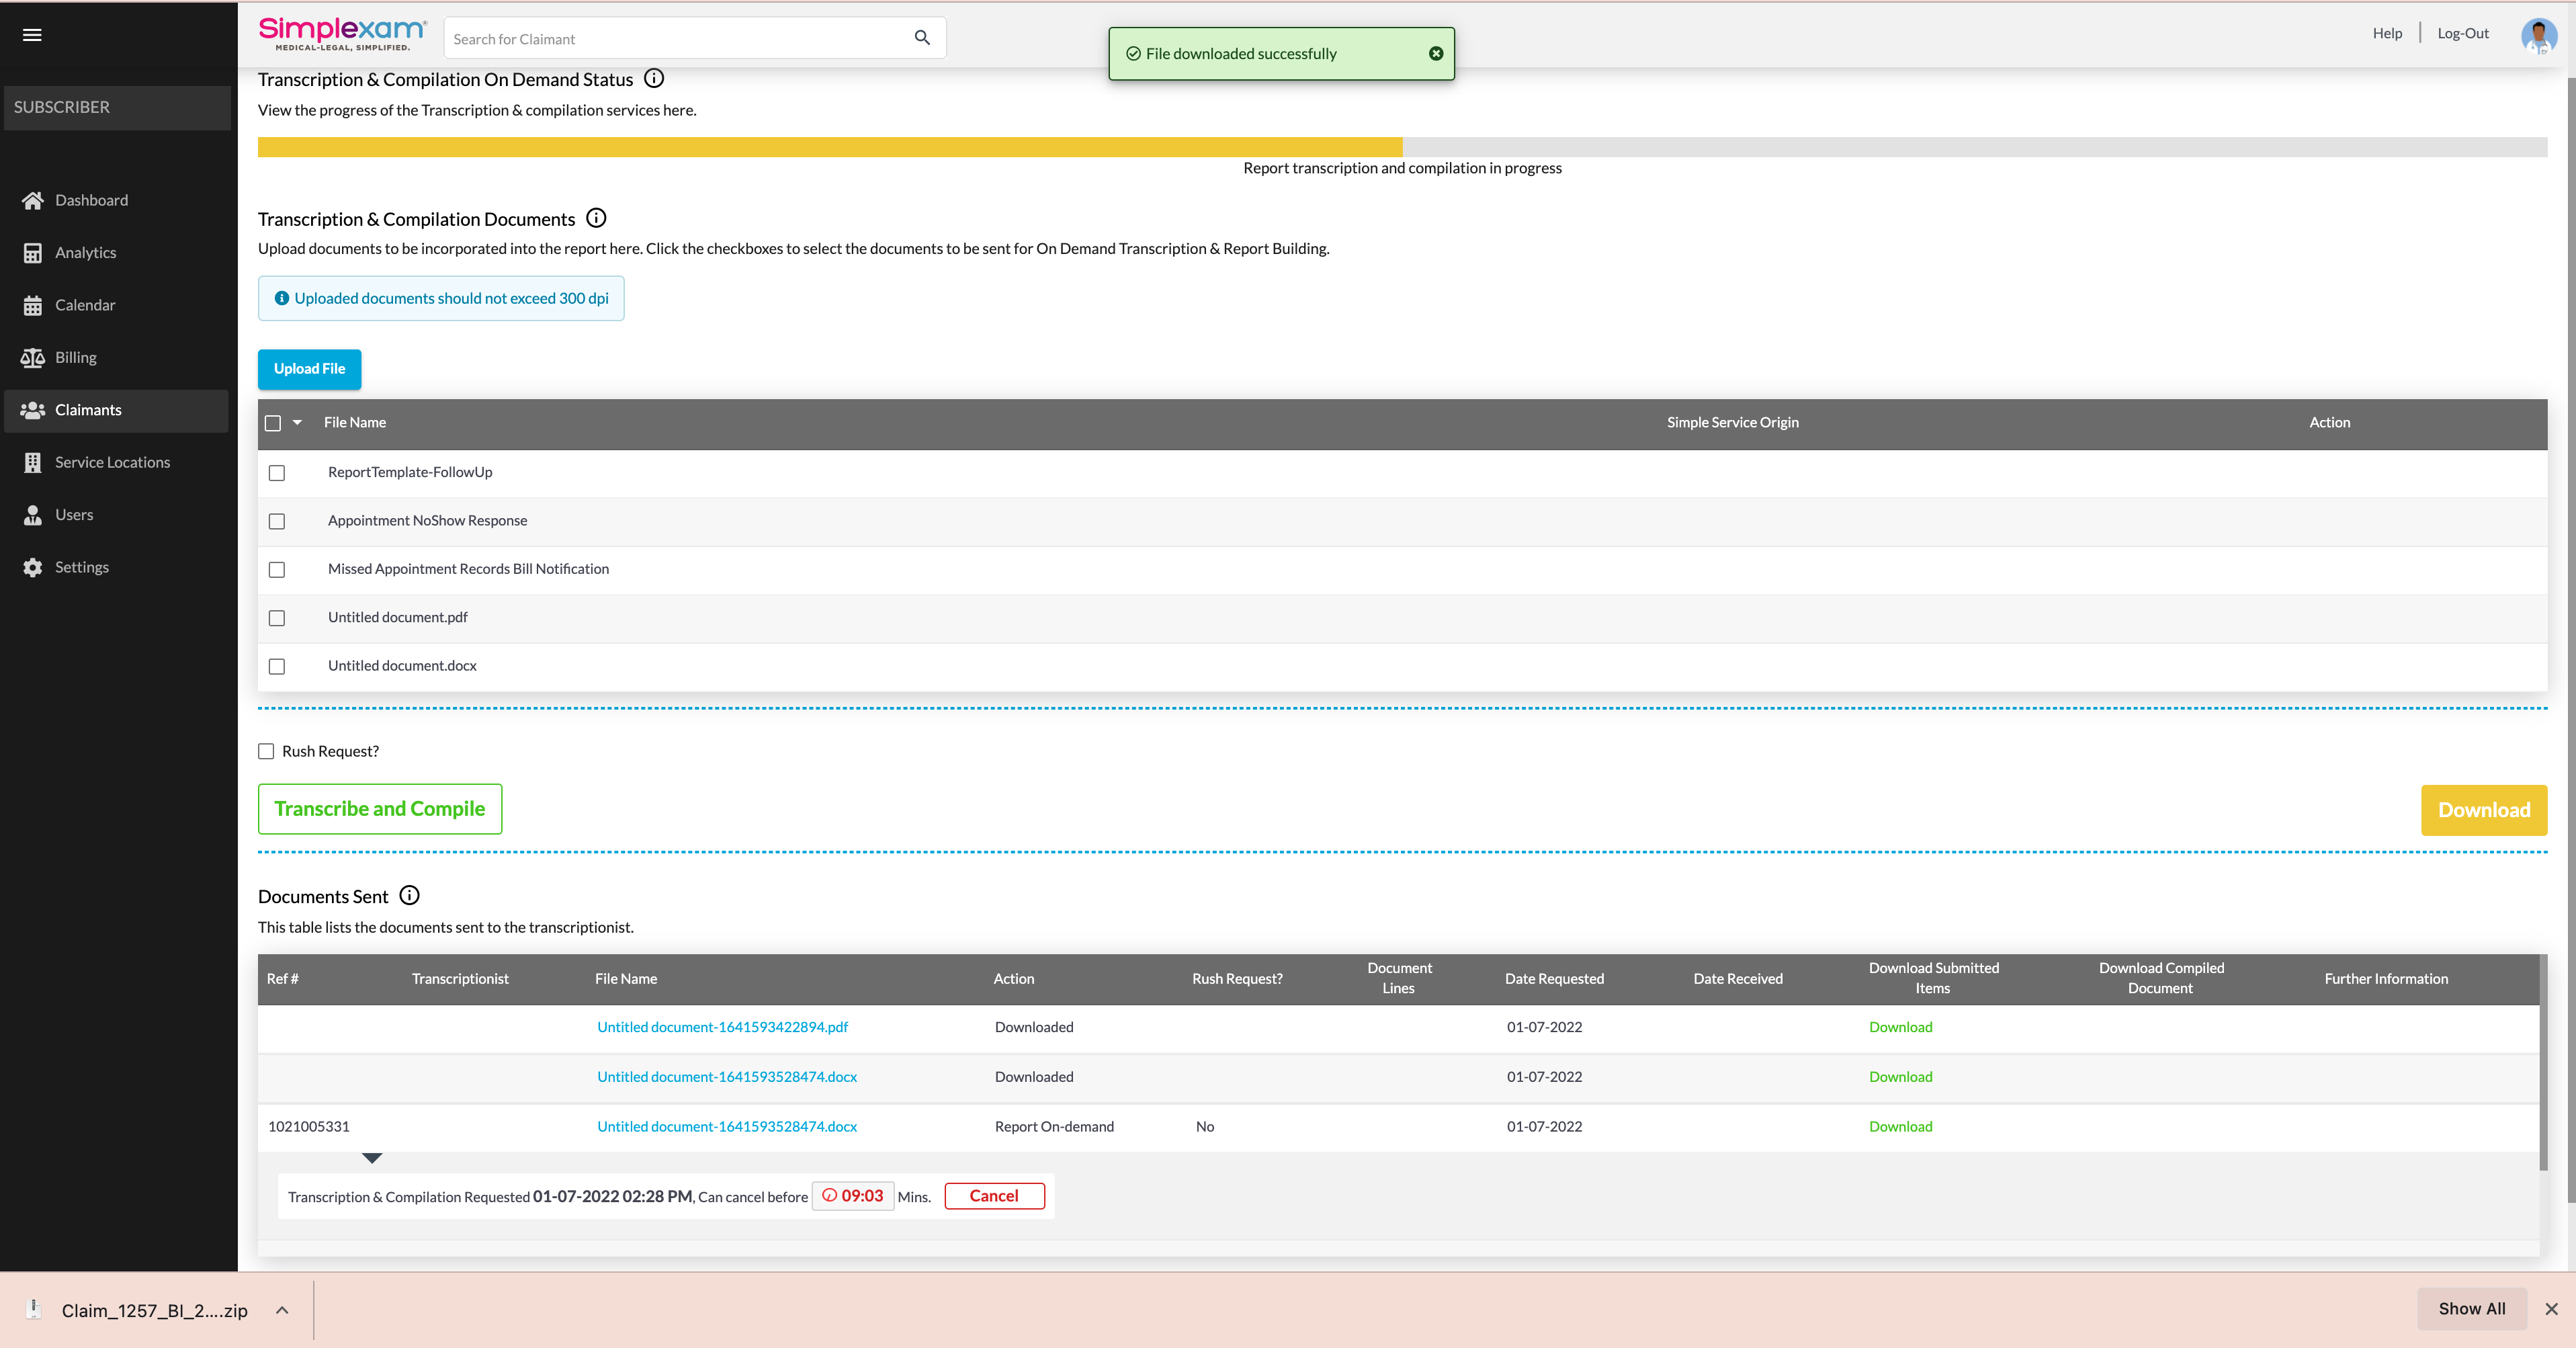
Task: Click info icon beside Transcription & Compilation Documents
Action: point(596,218)
